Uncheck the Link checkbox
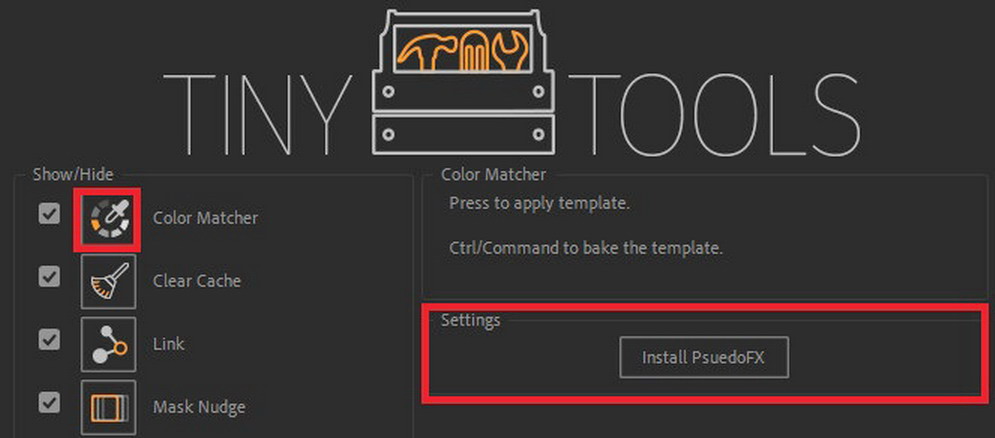 (x=49, y=340)
